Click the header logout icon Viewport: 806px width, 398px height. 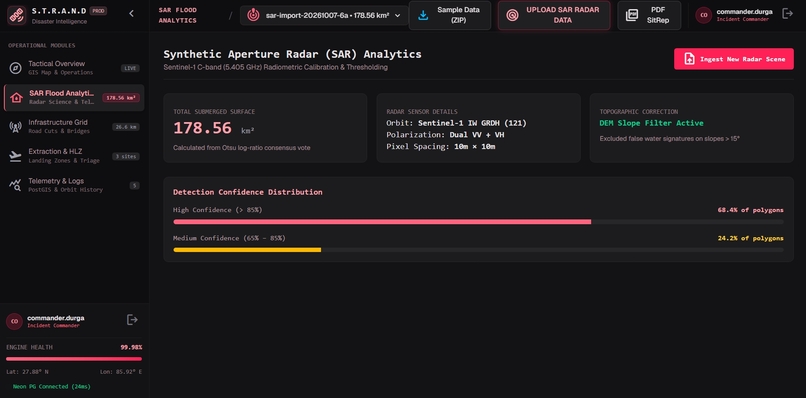pos(787,14)
